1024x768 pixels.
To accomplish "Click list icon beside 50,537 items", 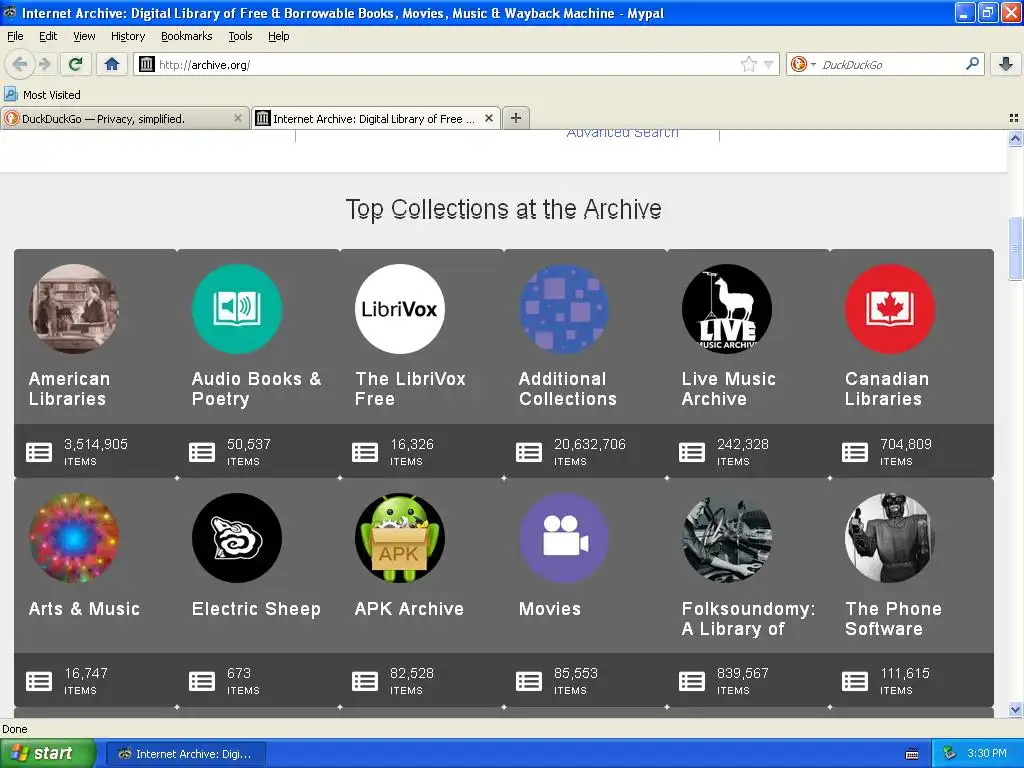I will [202, 452].
